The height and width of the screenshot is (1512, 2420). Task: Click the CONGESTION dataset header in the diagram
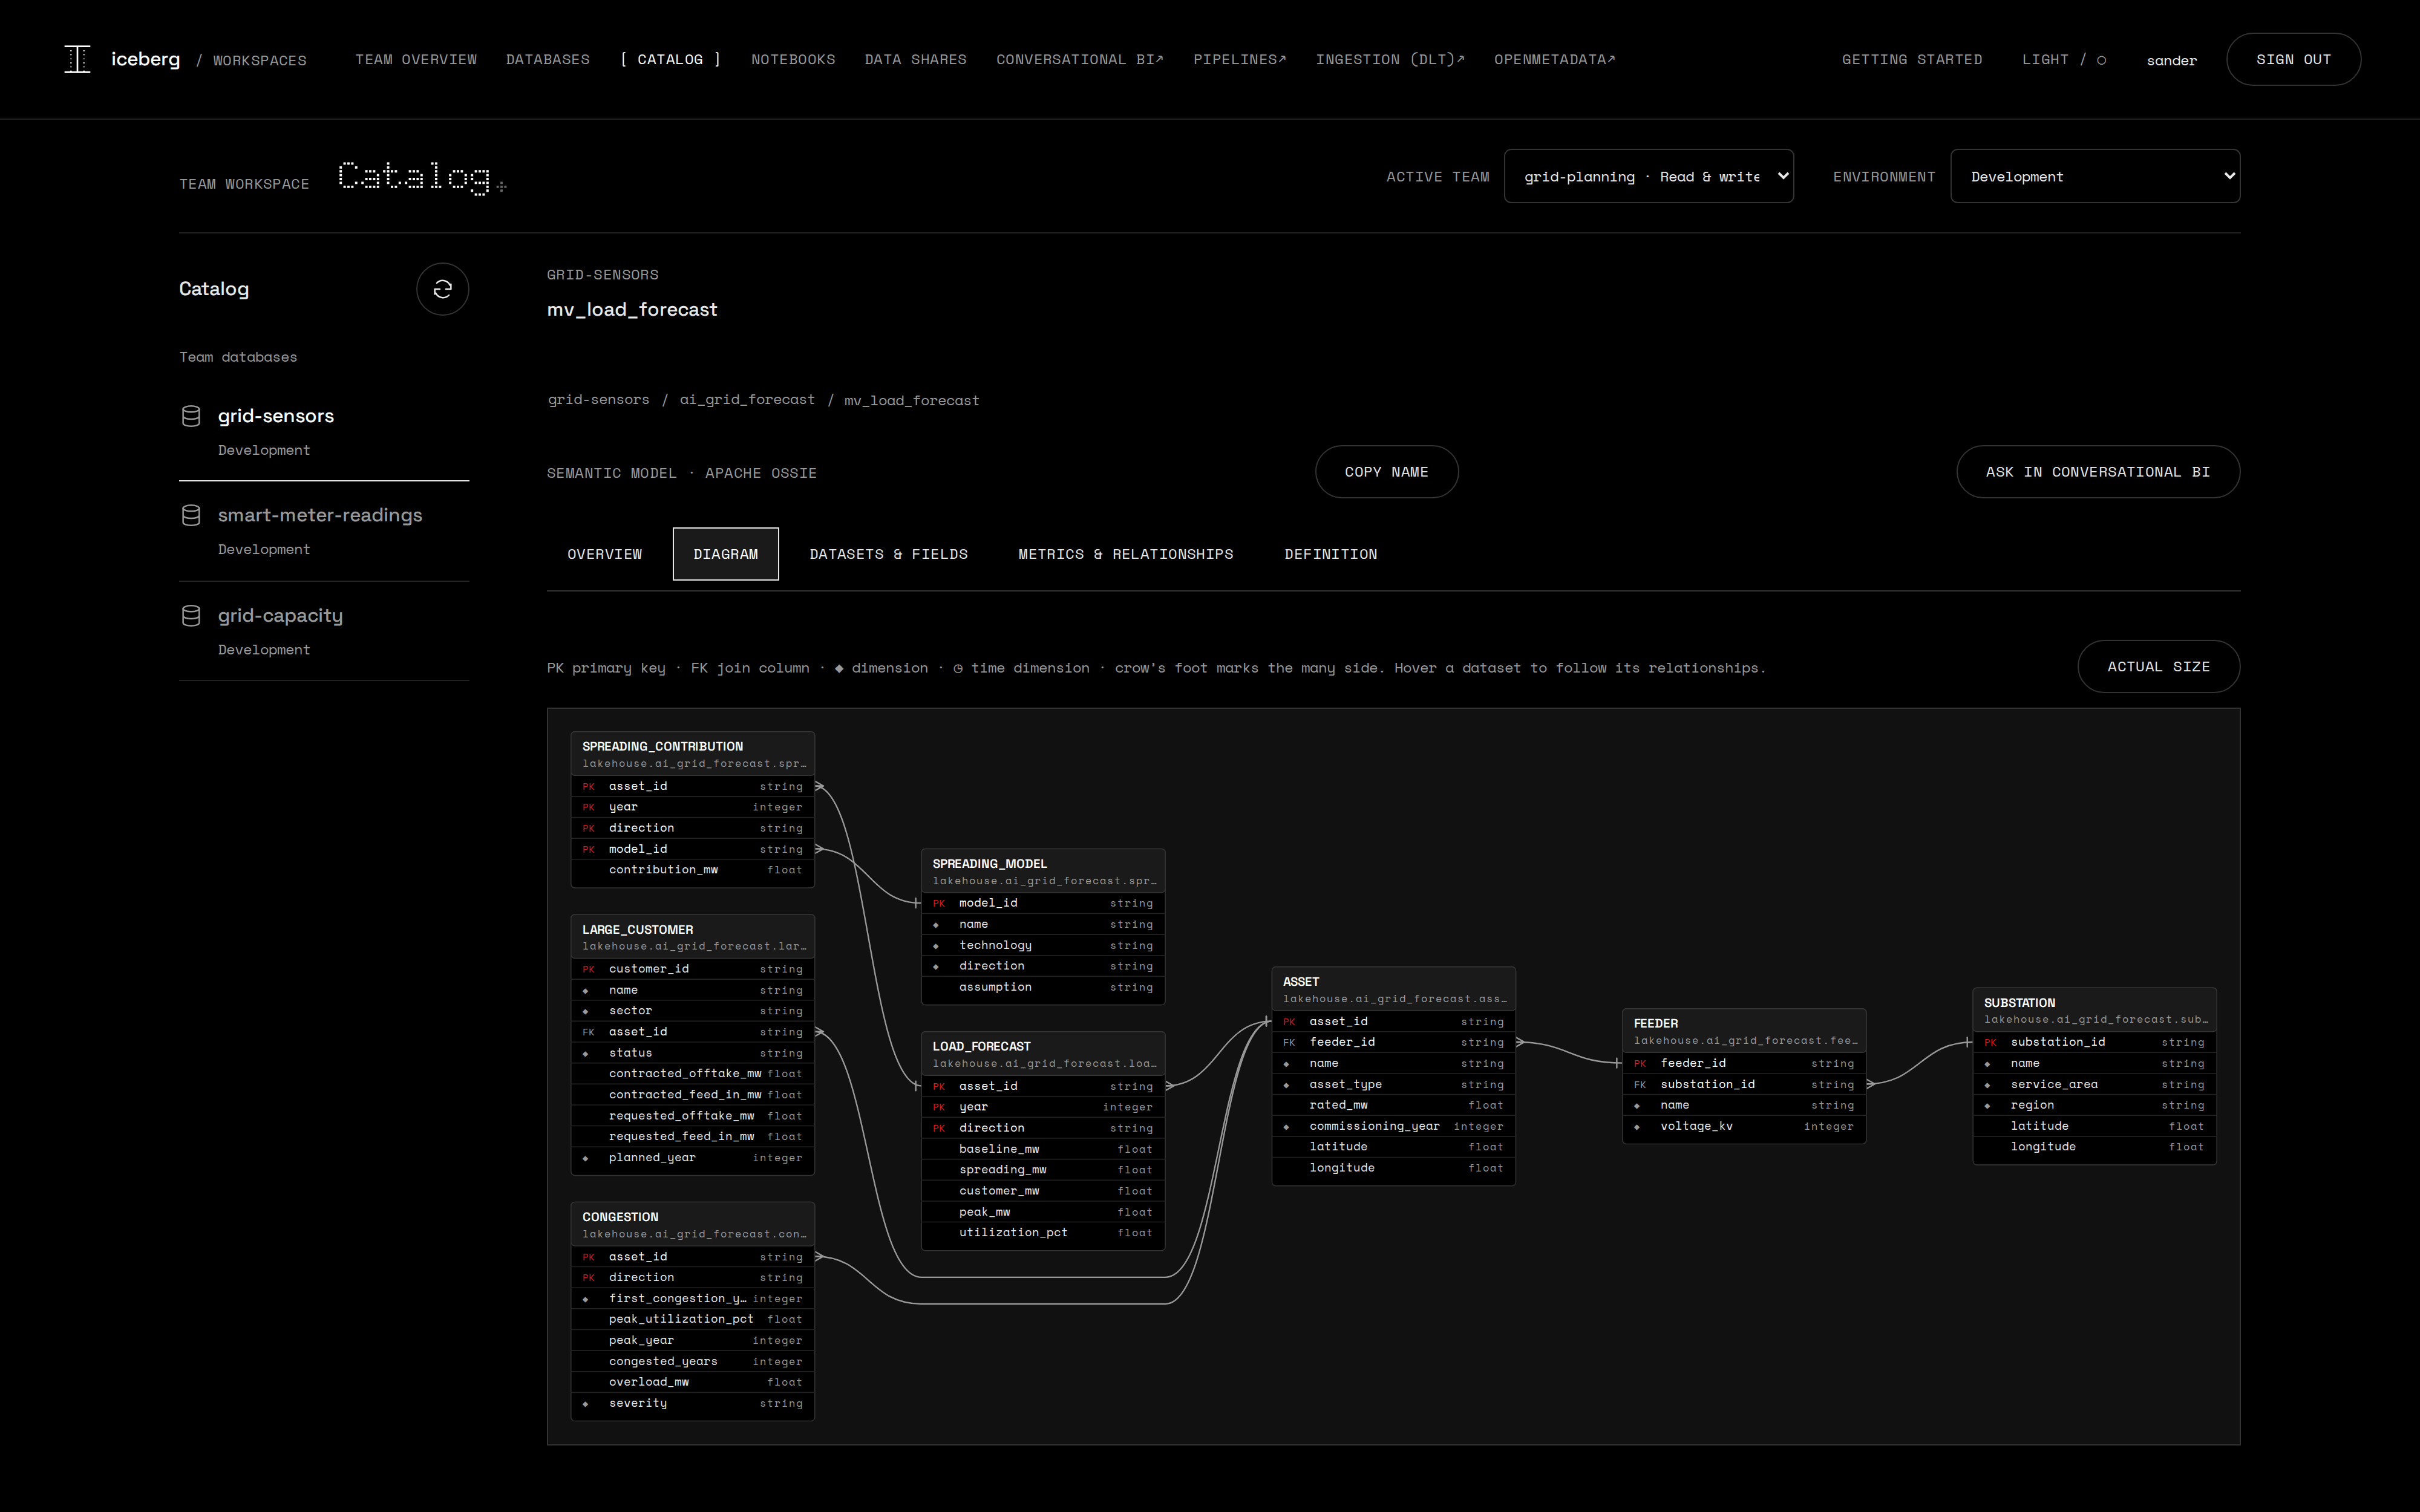[x=692, y=1225]
